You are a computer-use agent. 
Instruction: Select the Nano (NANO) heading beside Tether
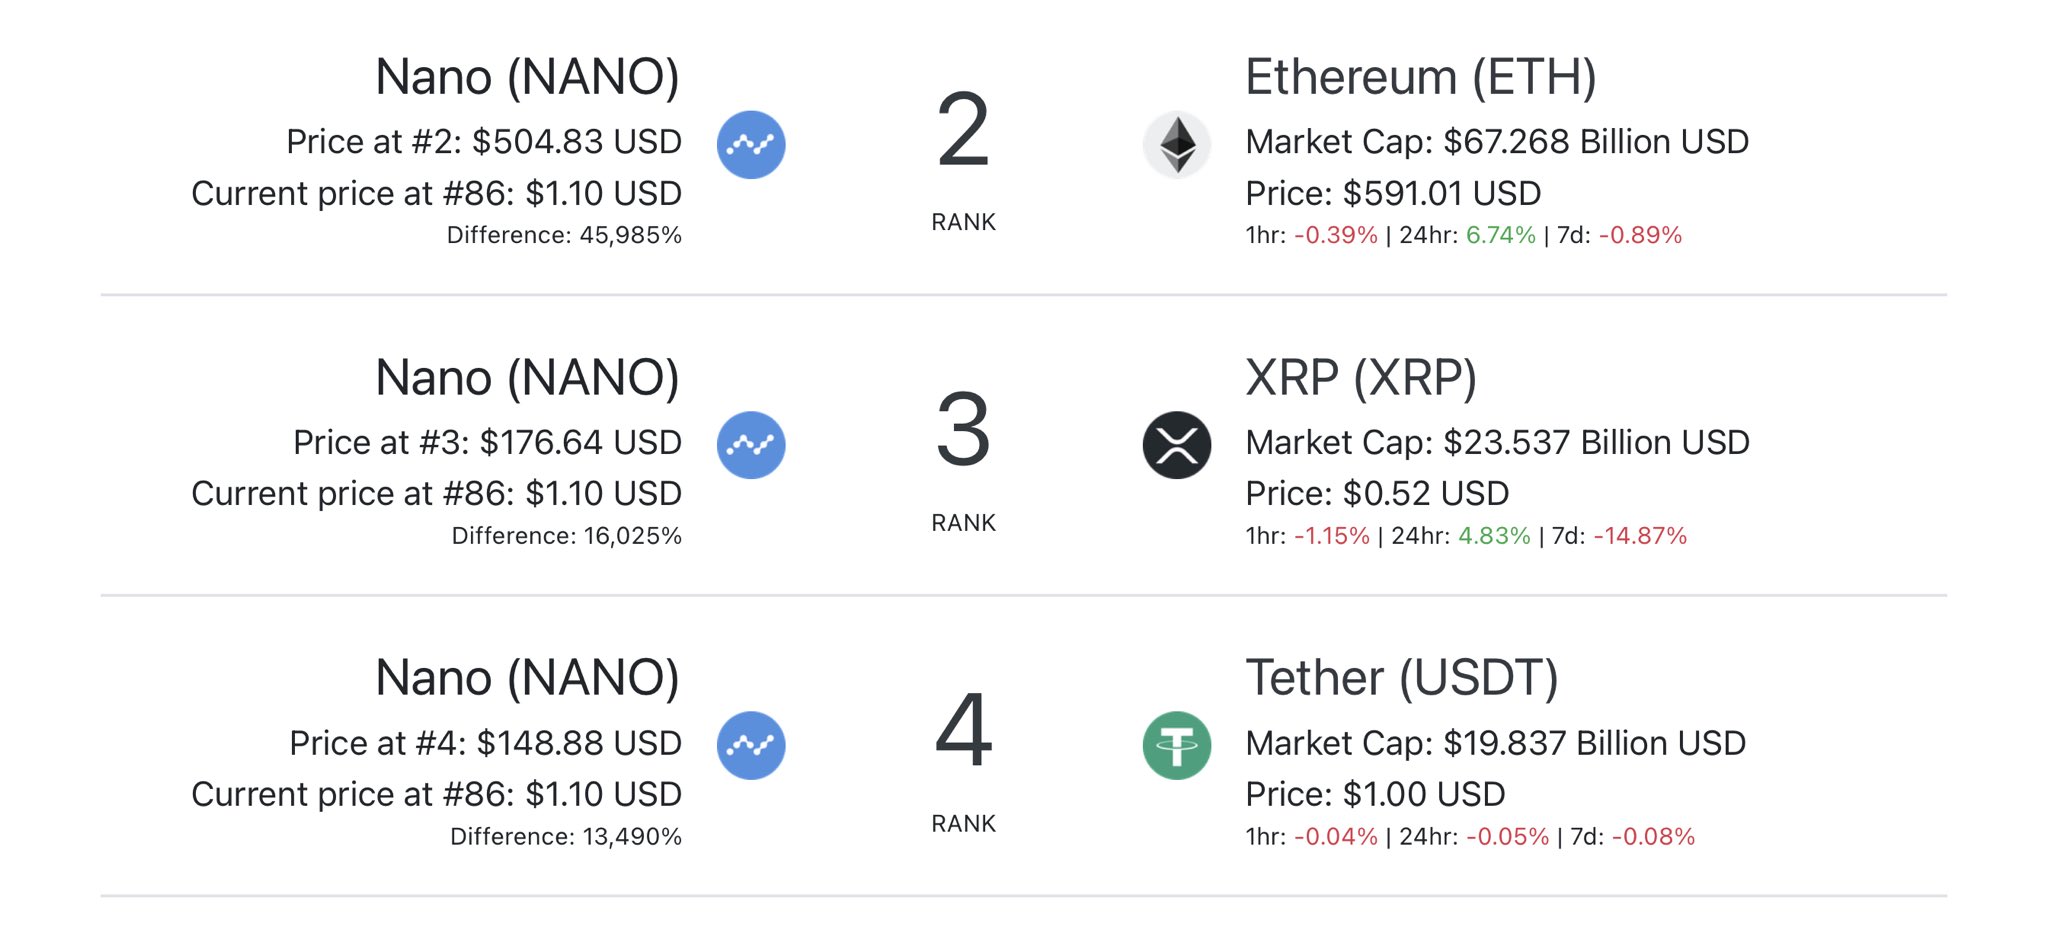click(527, 678)
